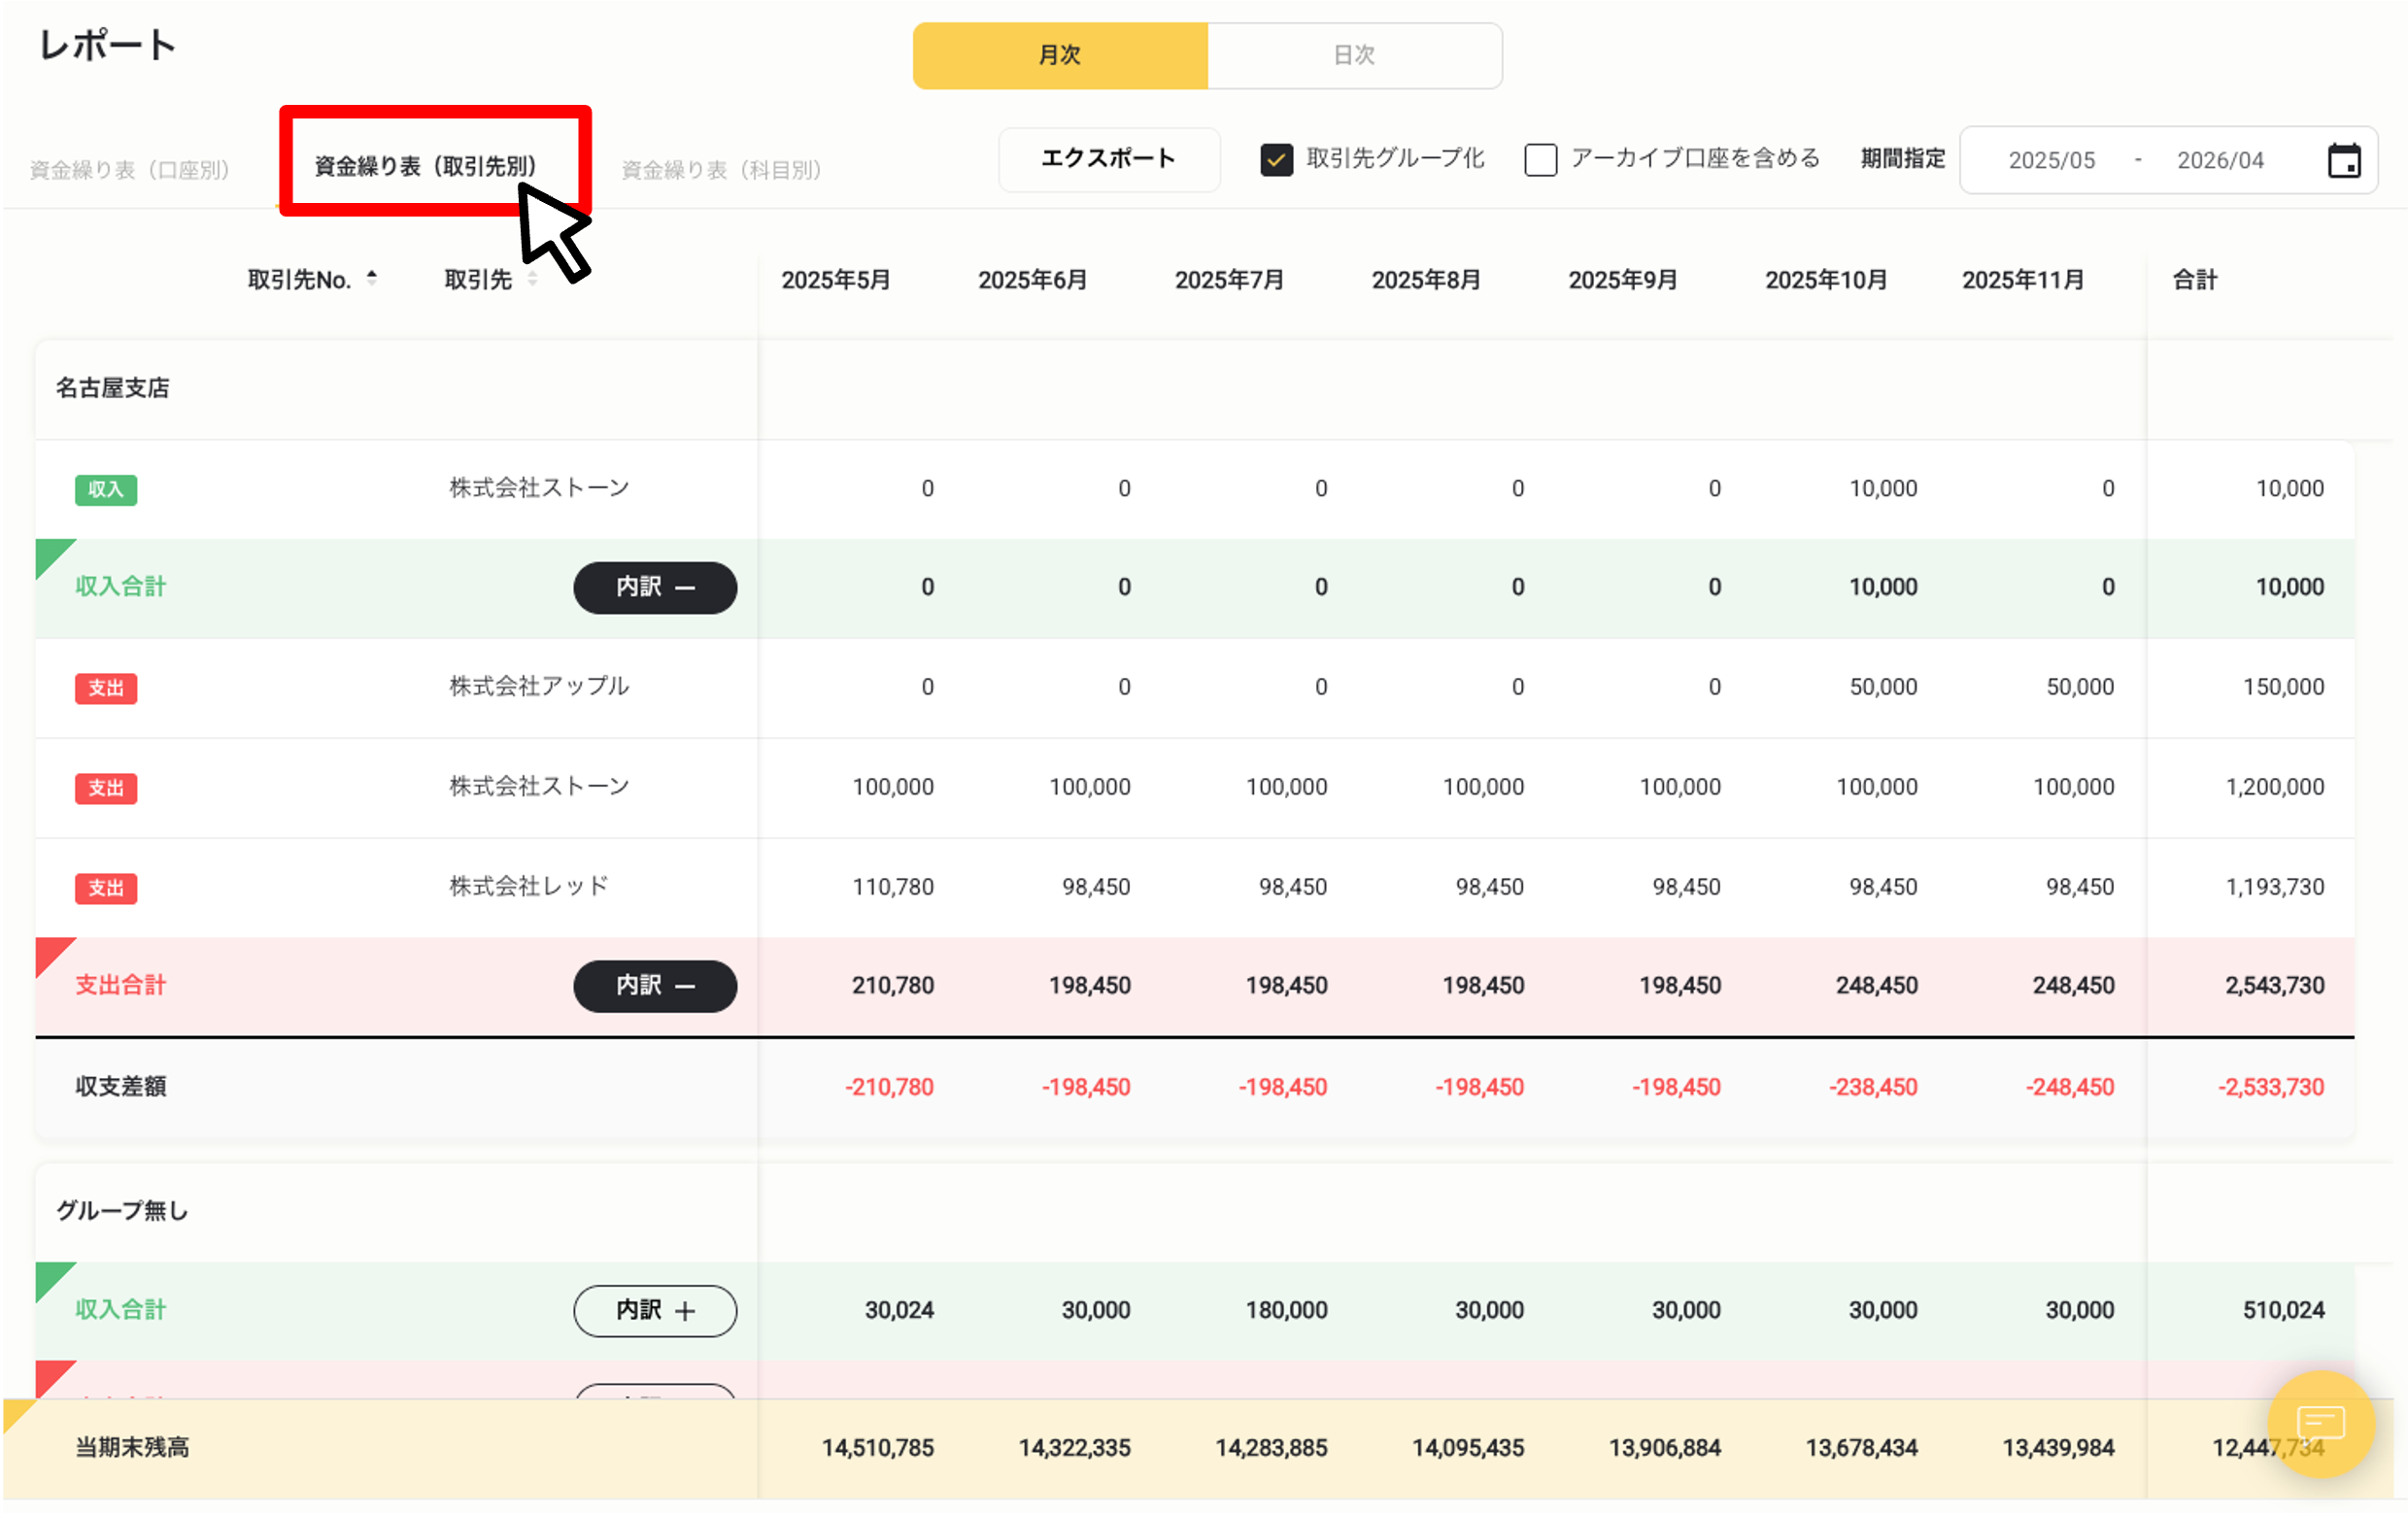The width and height of the screenshot is (2408, 1513).
Task: Collapse 収入合計 breakdown via 内訳 − button
Action: pyautogui.click(x=655, y=588)
